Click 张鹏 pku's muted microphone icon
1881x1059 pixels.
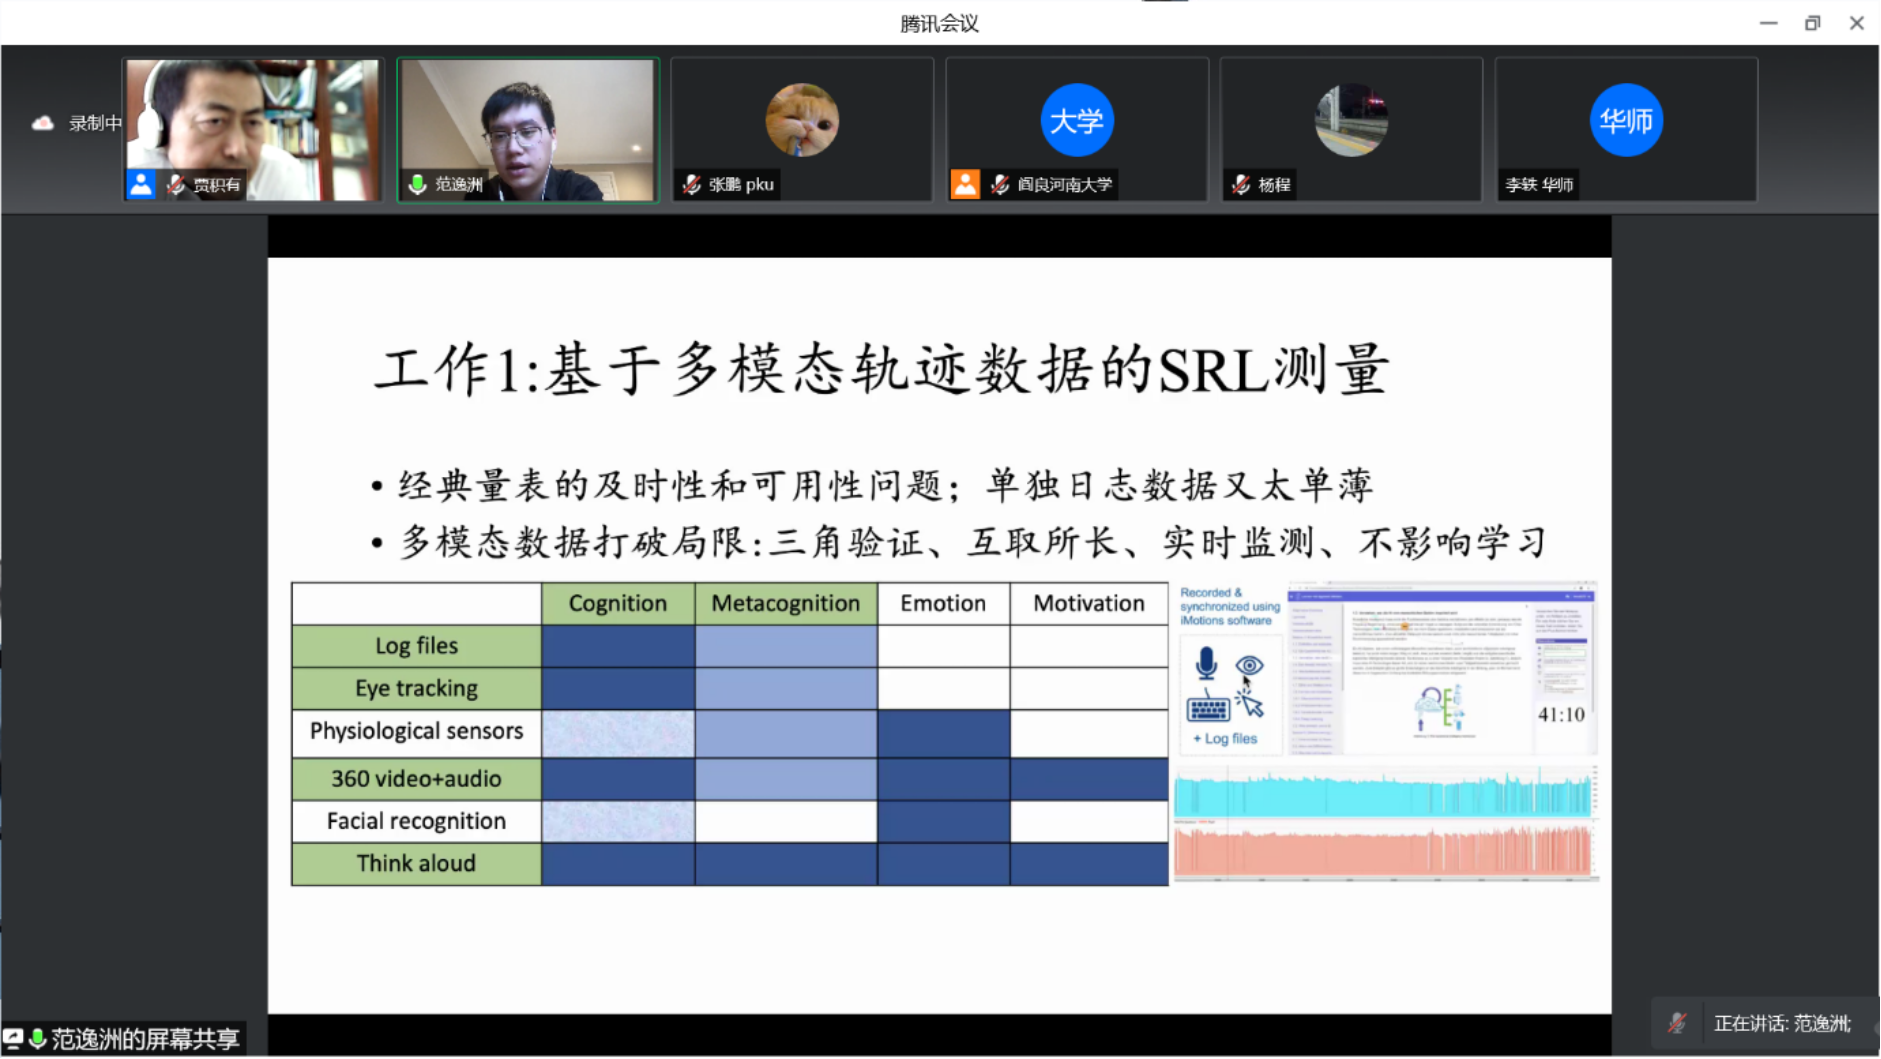pos(692,184)
